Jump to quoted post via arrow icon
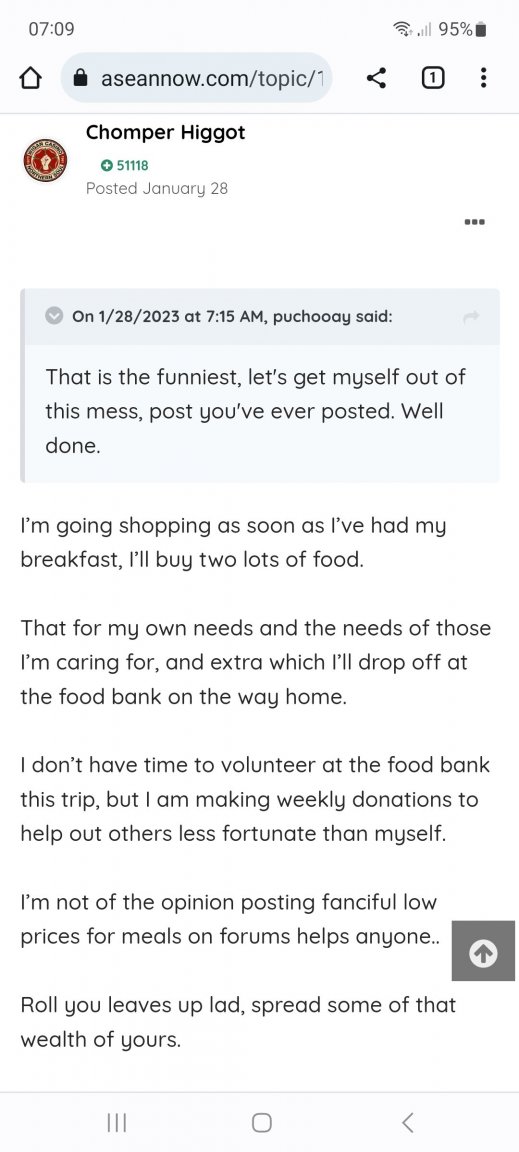 point(471,317)
